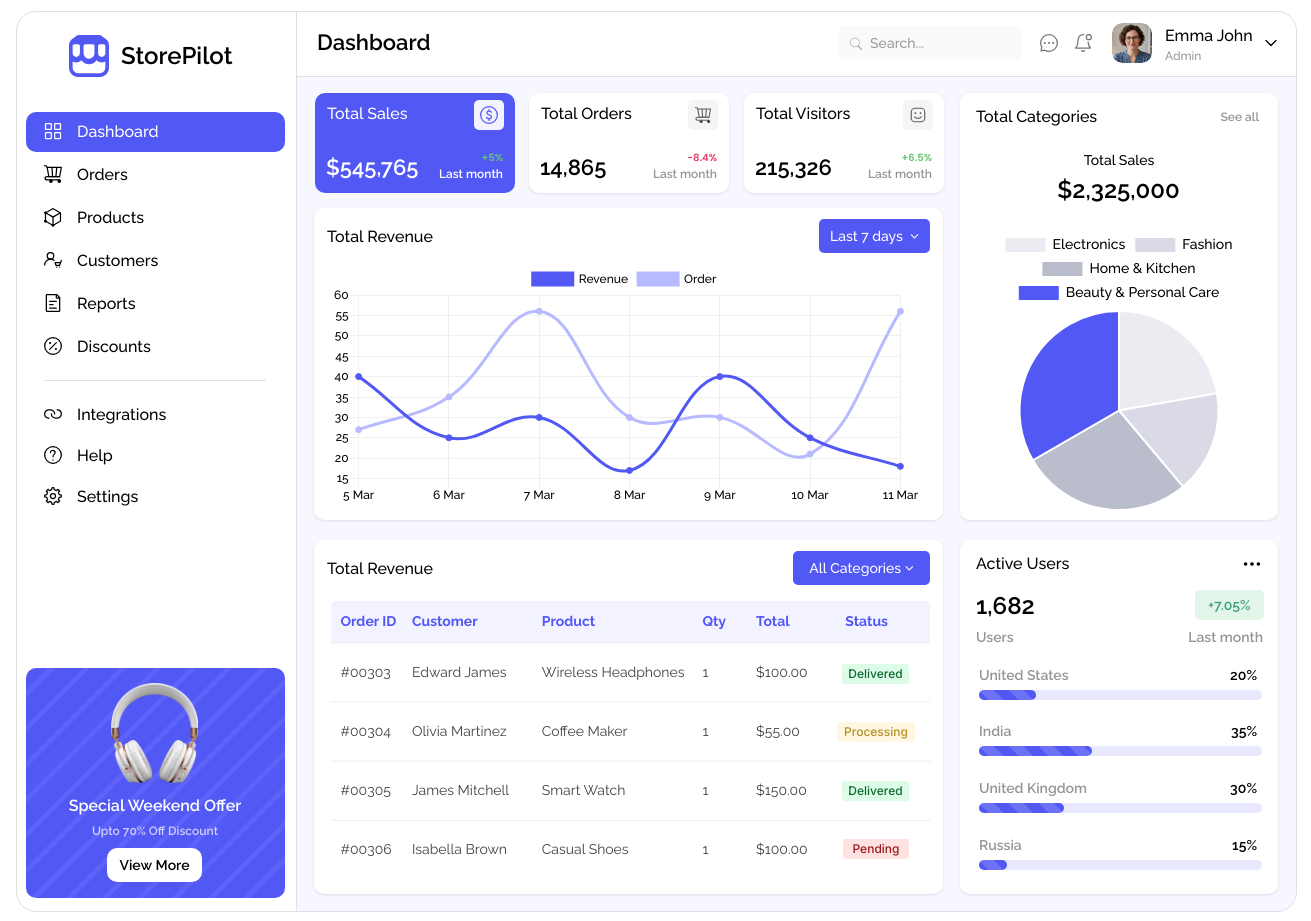The width and height of the screenshot is (1311, 921).
Task: Toggle the Revenue legend in the chart
Action: [579, 279]
